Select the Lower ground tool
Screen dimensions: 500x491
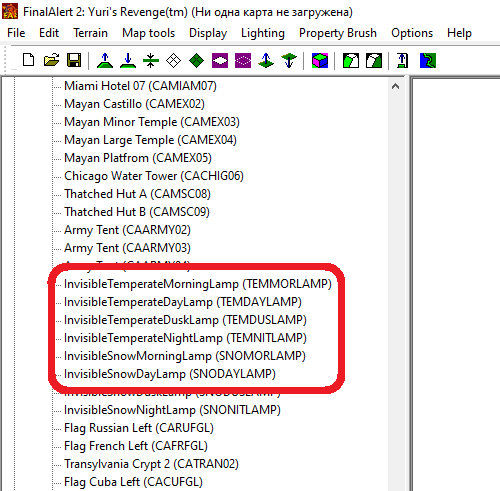pos(128,61)
